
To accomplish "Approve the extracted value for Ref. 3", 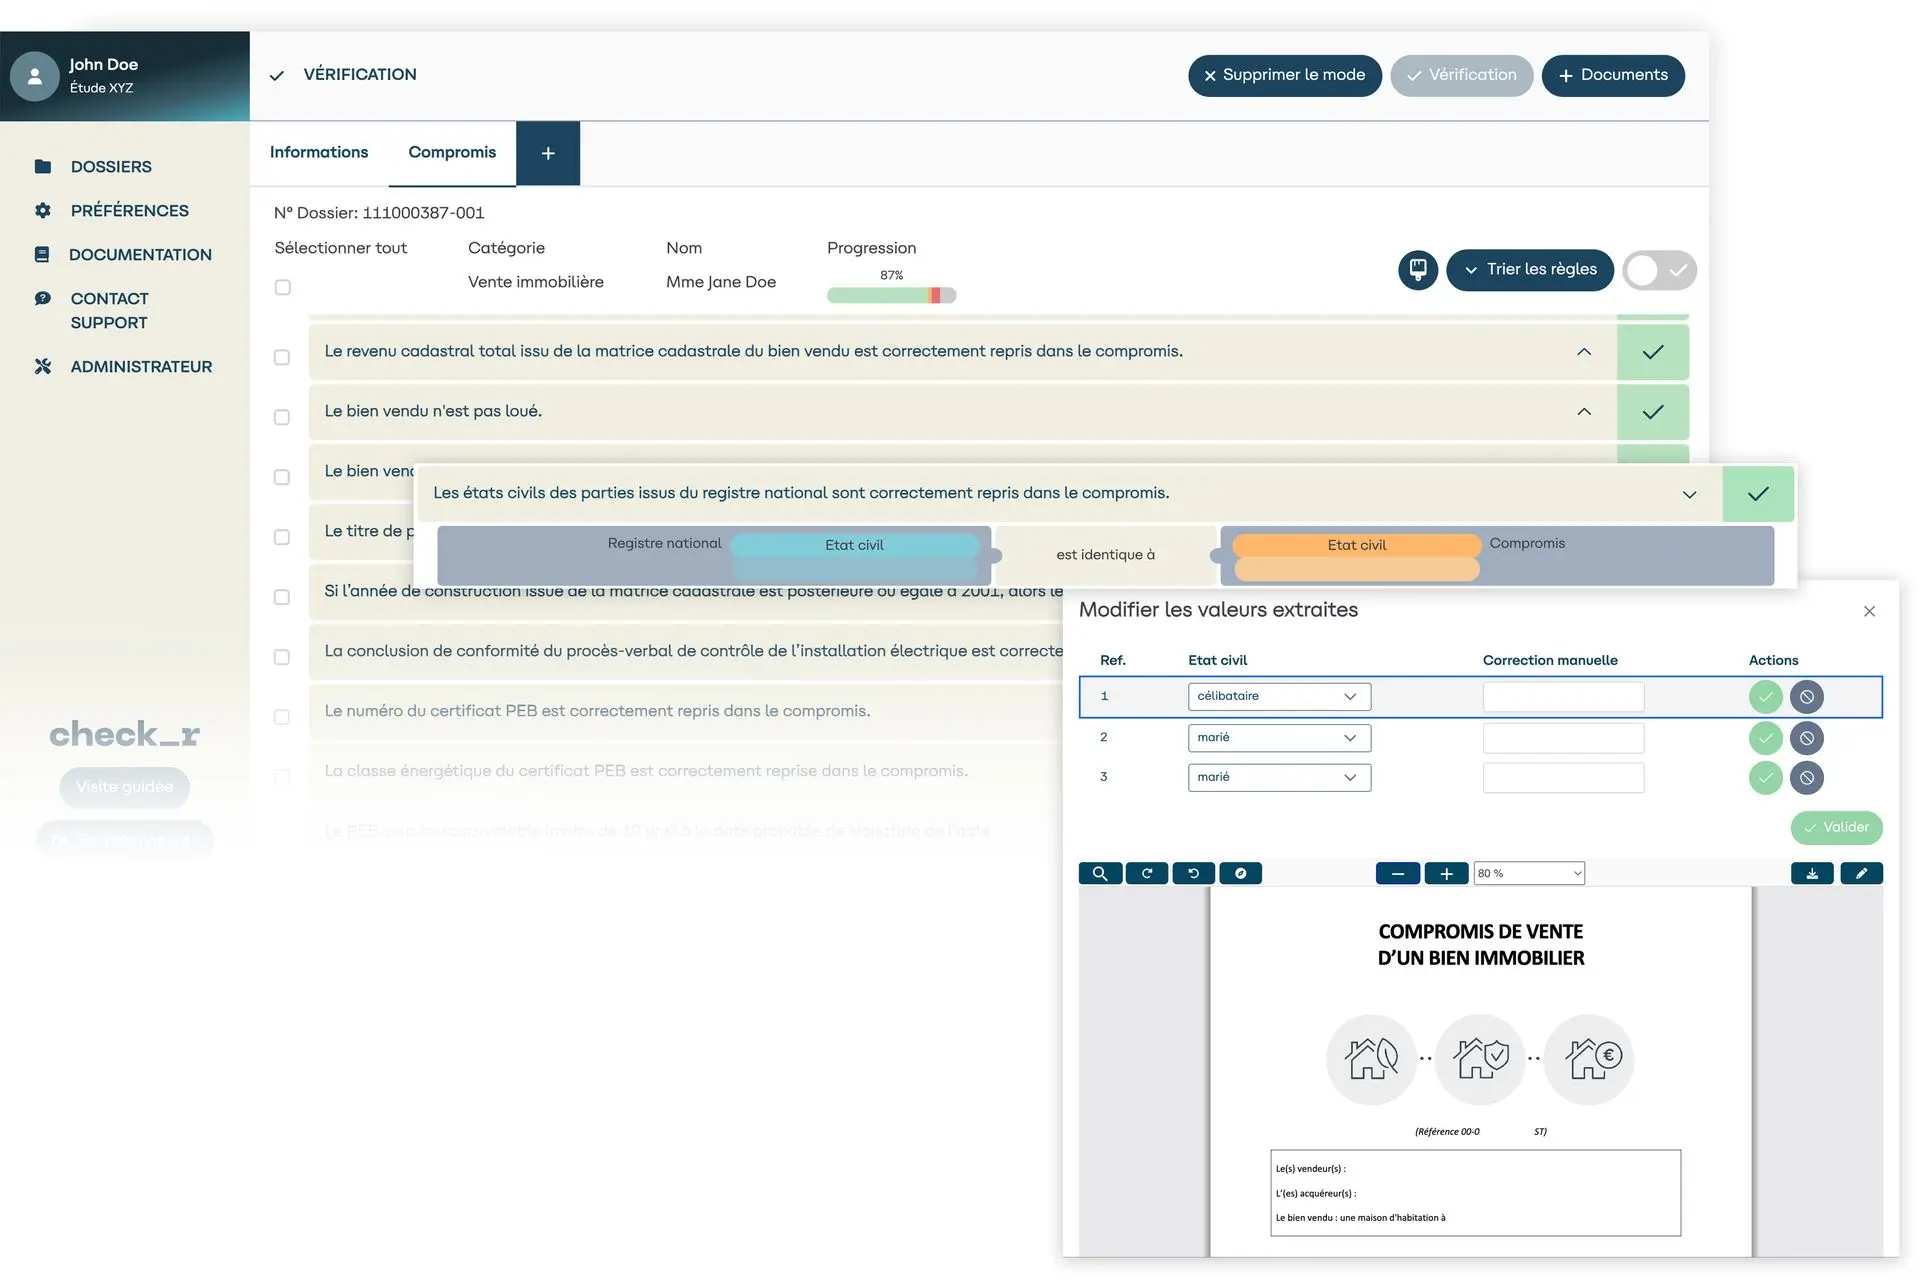I will (1764, 778).
